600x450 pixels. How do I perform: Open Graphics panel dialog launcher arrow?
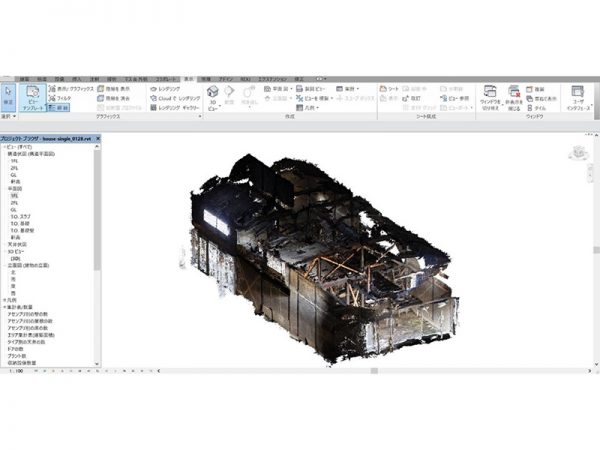pos(200,116)
